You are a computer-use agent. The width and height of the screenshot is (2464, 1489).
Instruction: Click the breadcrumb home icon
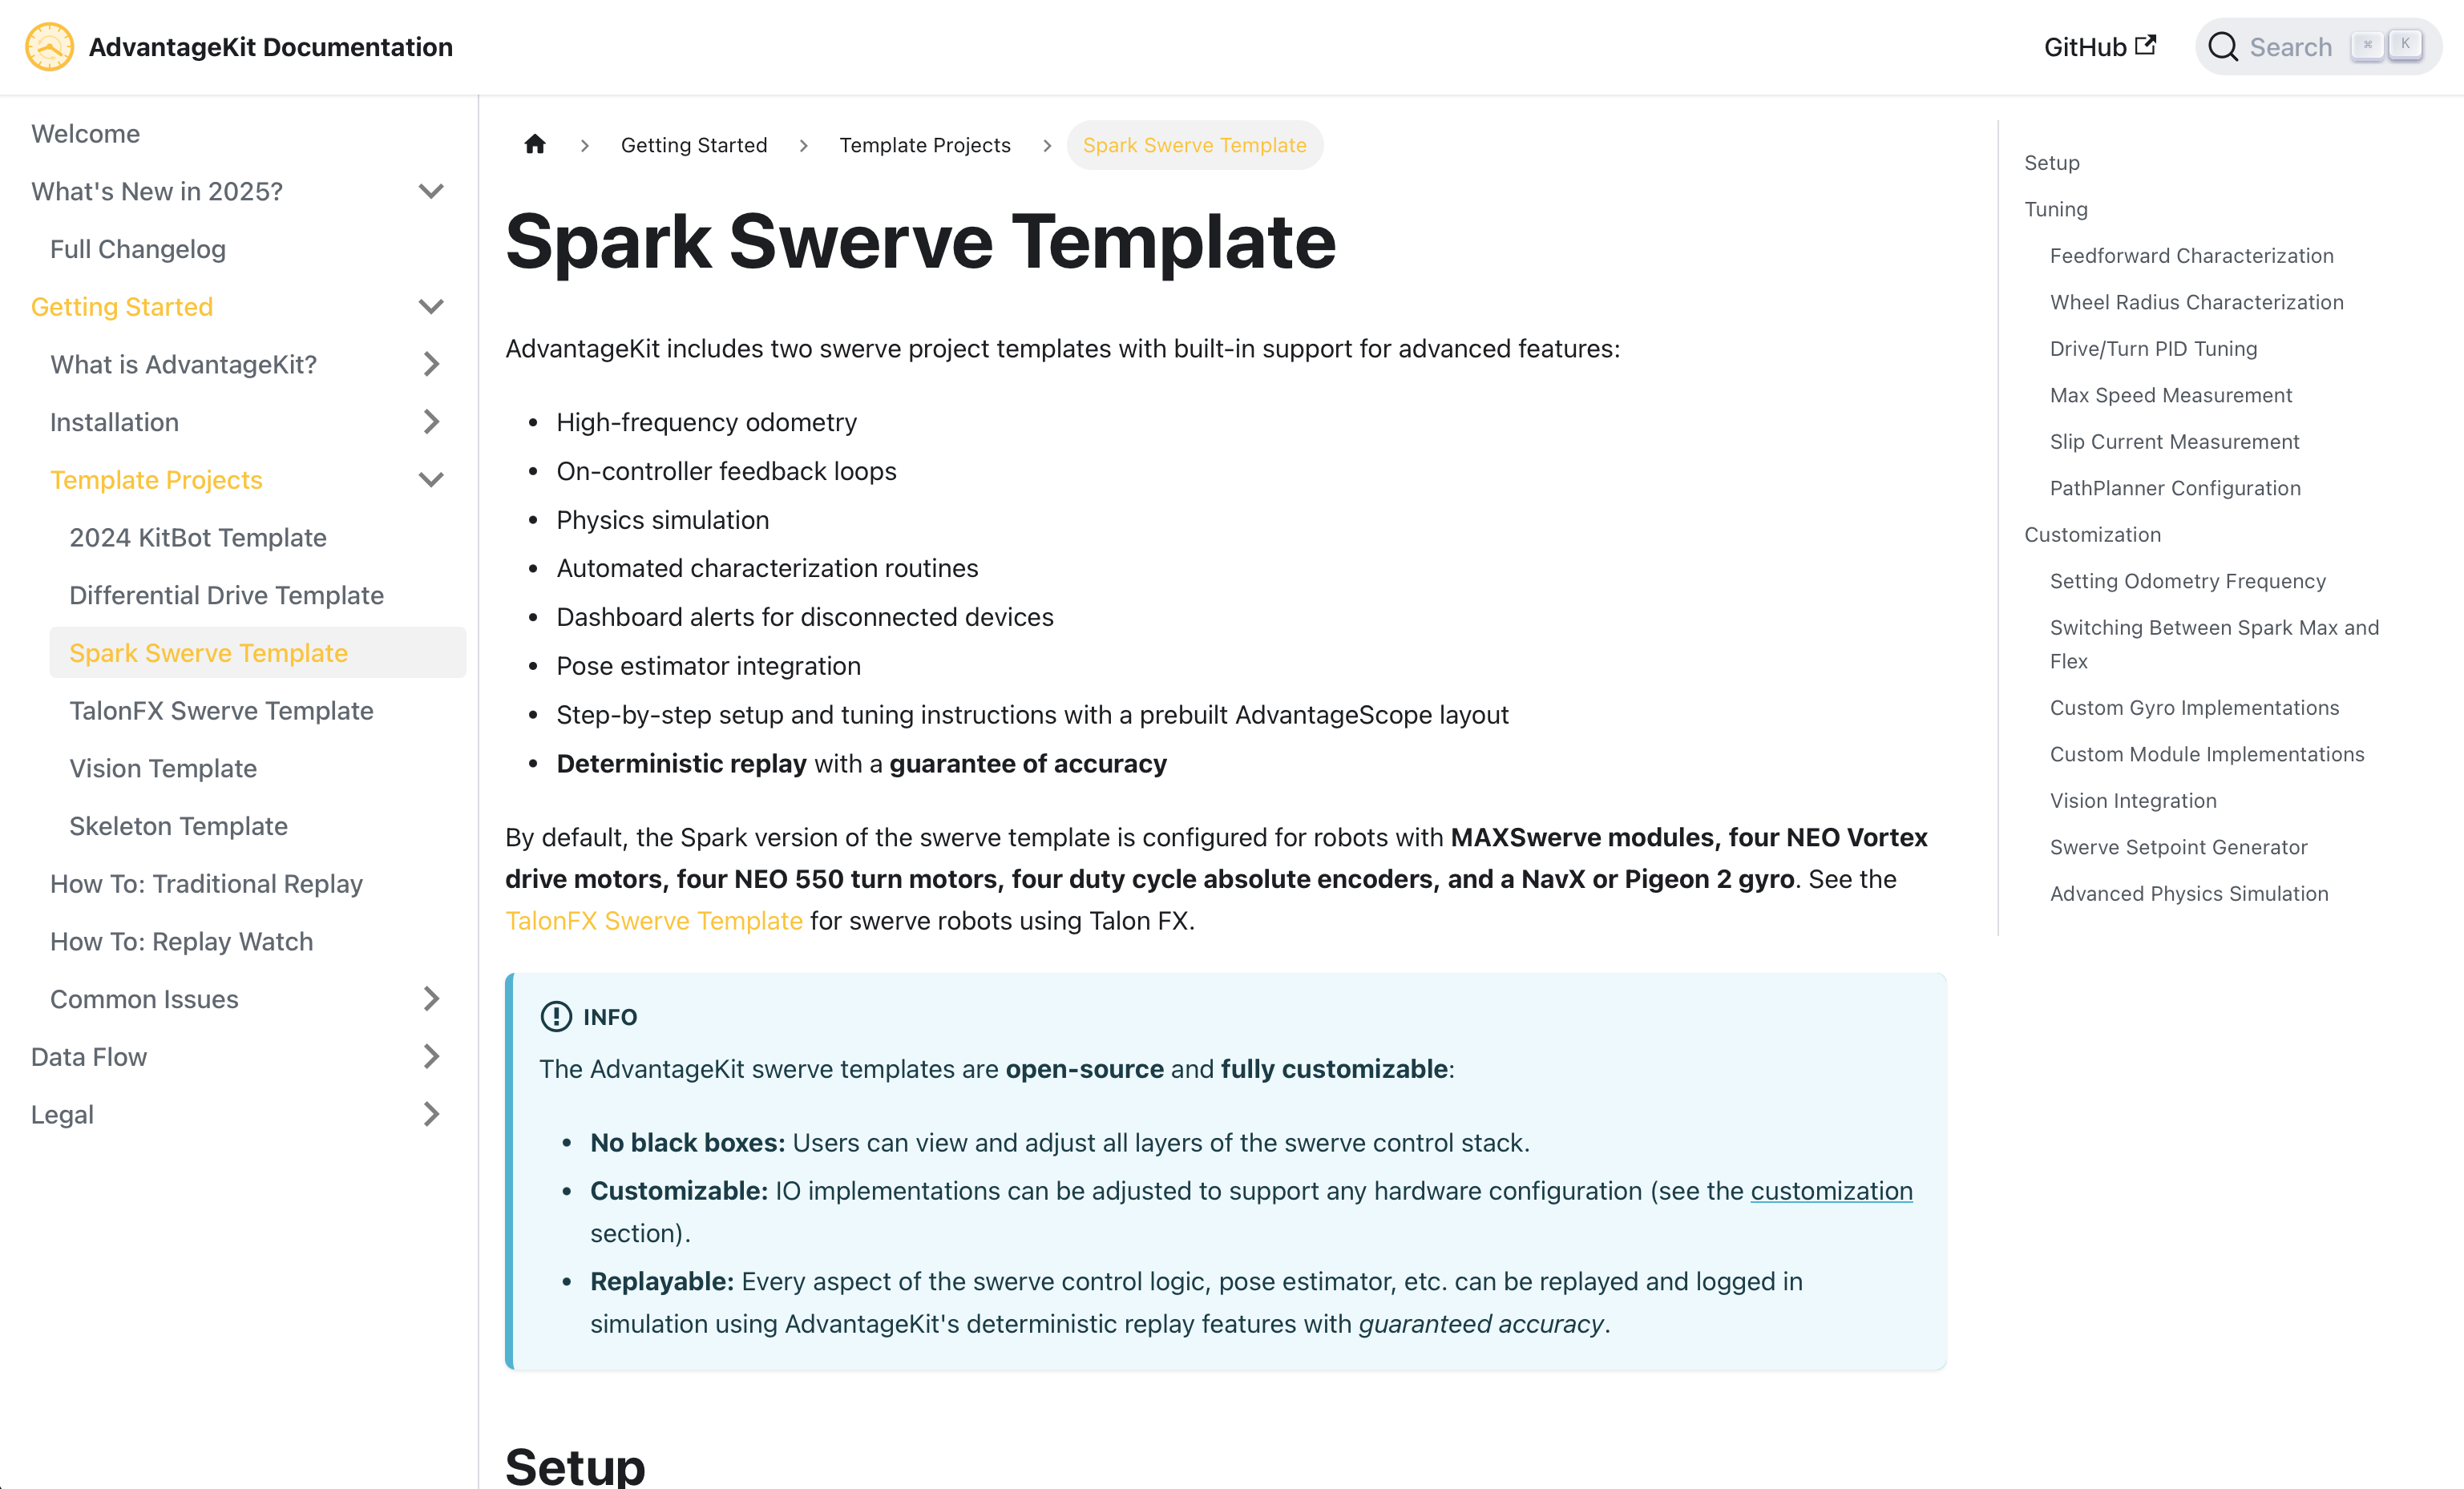535,144
